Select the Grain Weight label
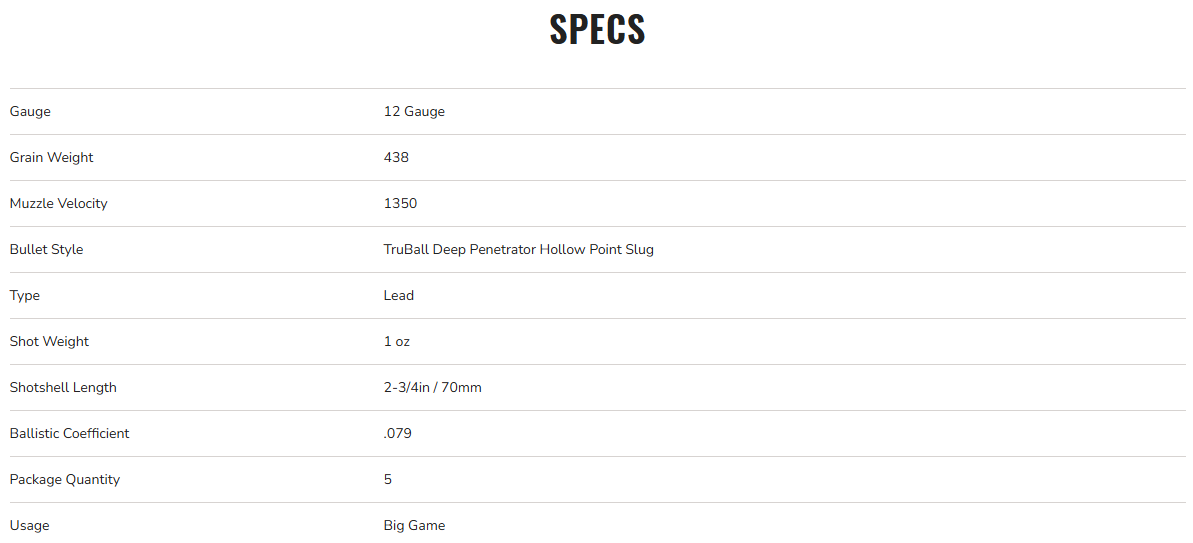Screen dimensions: 1193x543 coord(52,157)
